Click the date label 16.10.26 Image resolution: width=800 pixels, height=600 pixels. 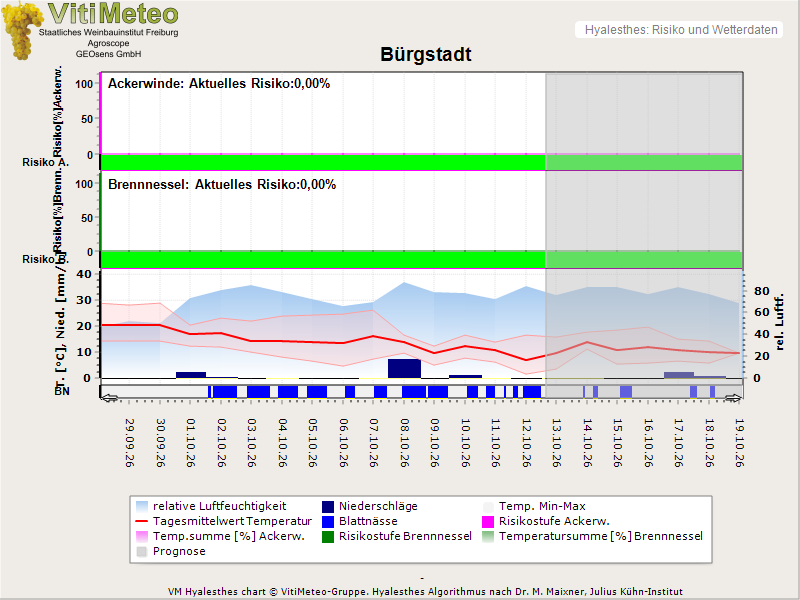tap(648, 443)
